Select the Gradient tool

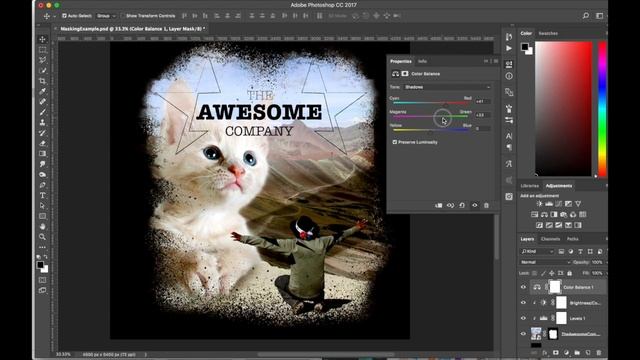pos(42,154)
